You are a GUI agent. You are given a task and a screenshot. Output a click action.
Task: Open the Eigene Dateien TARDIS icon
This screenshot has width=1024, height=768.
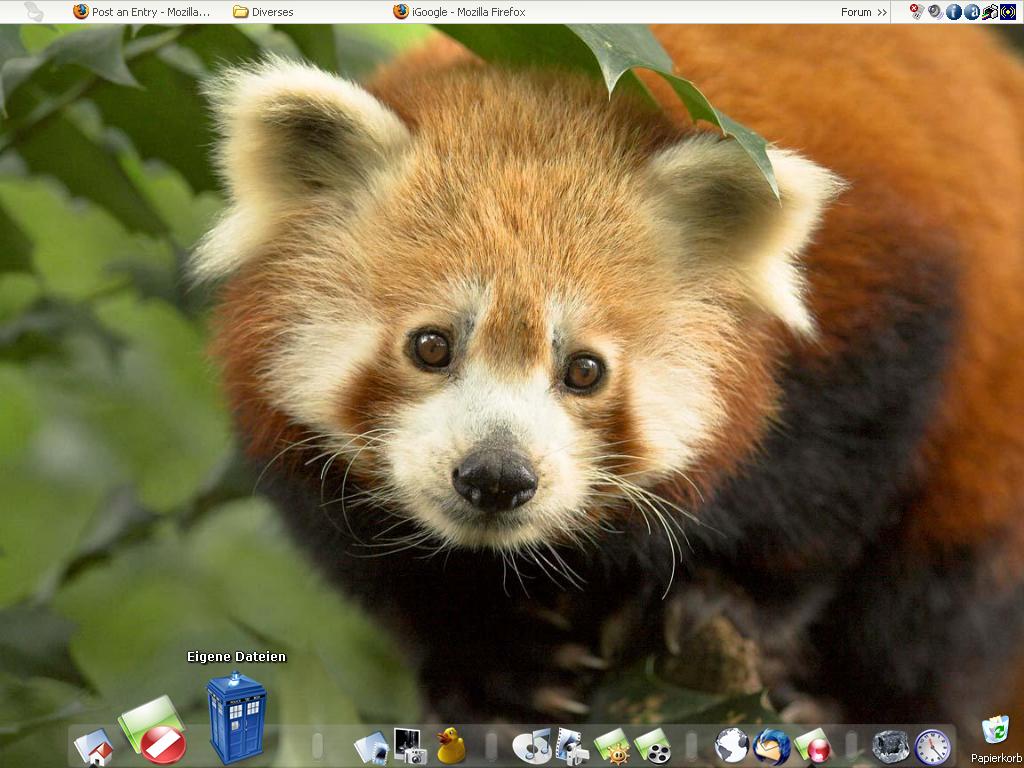[x=236, y=718]
